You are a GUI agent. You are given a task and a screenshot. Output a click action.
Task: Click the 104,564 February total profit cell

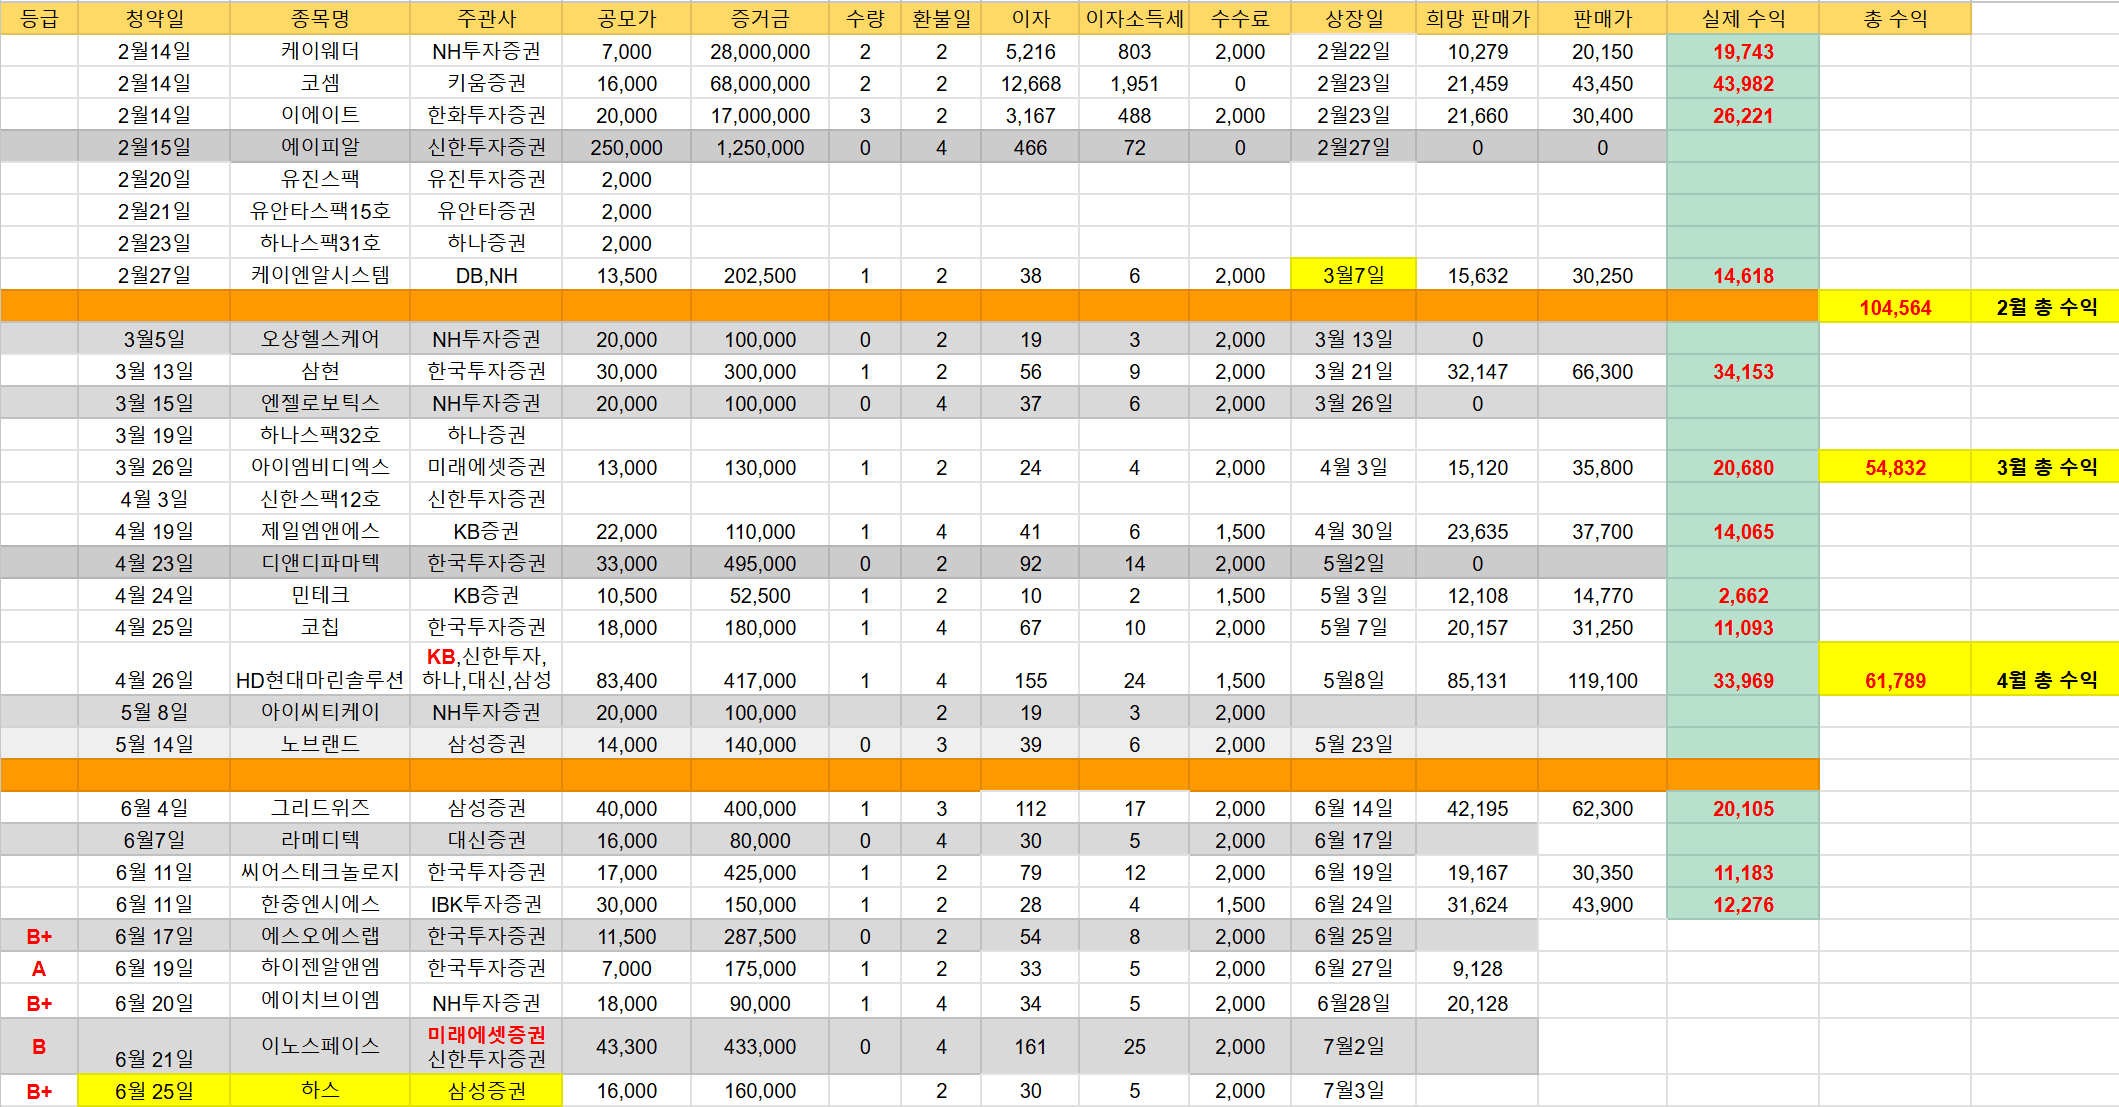point(1895,307)
